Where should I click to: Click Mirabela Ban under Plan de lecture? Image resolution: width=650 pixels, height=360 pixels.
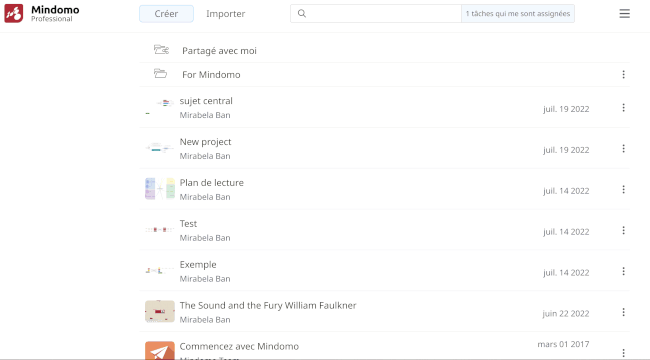pyautogui.click(x=205, y=197)
